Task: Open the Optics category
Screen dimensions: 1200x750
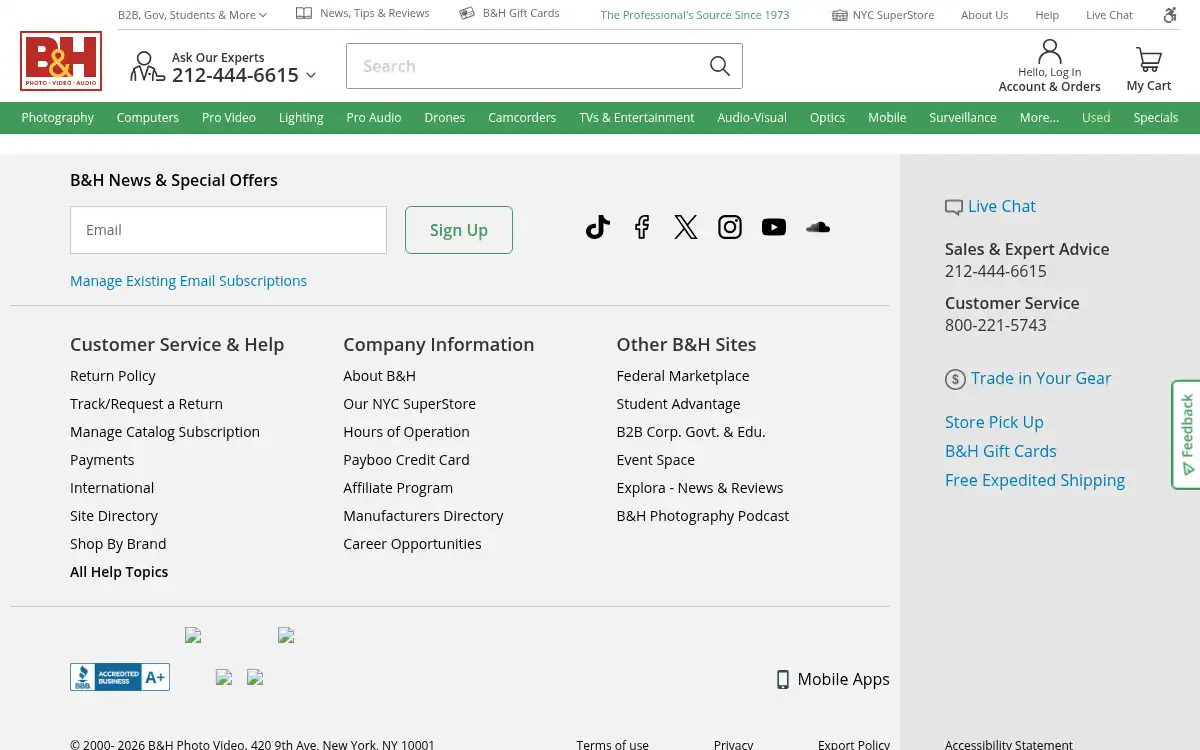Action: [x=827, y=117]
